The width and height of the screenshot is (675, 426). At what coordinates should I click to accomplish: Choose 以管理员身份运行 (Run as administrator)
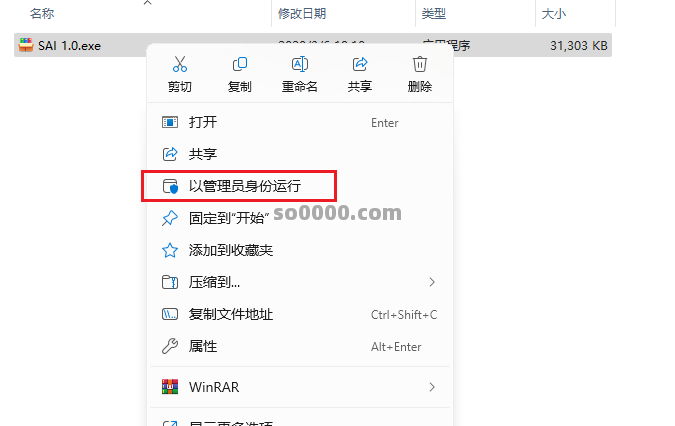300,186
